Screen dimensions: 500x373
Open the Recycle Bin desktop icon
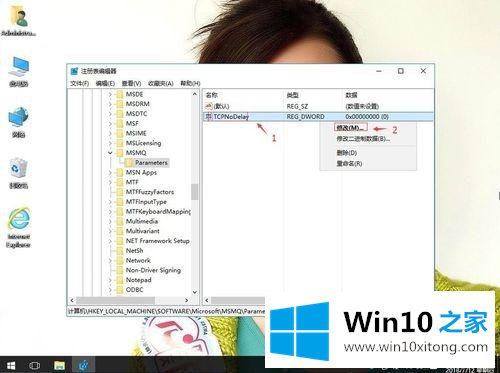18,173
